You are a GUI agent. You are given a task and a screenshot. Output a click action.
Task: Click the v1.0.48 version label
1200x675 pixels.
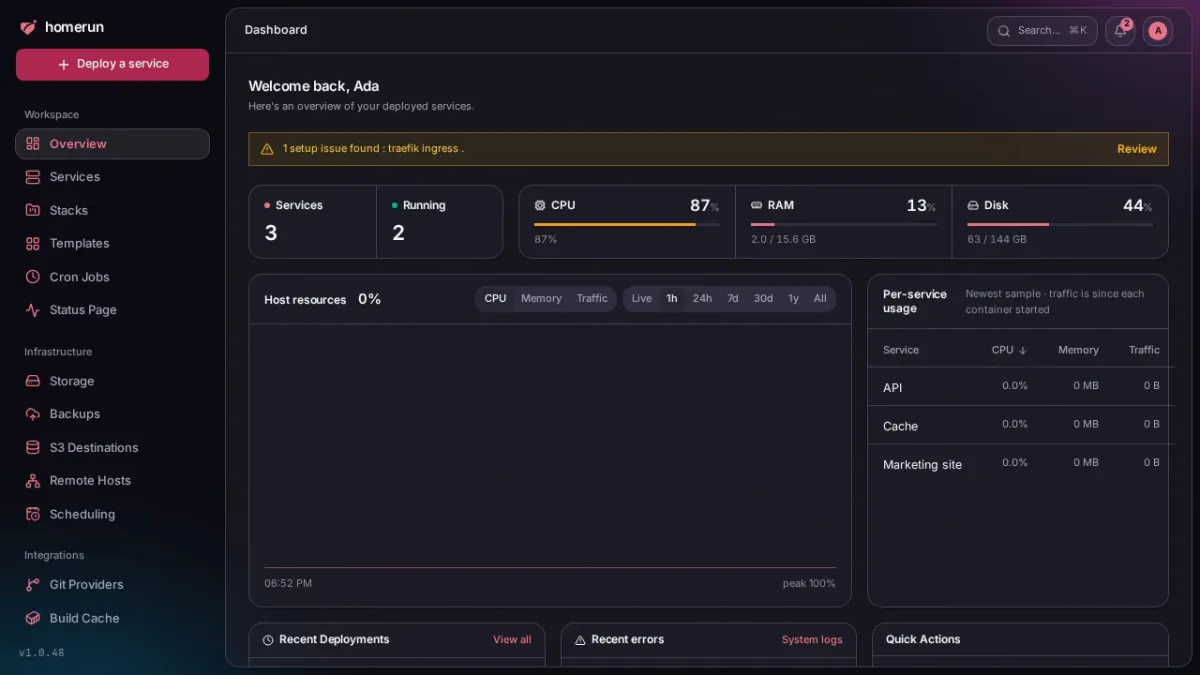coord(41,653)
